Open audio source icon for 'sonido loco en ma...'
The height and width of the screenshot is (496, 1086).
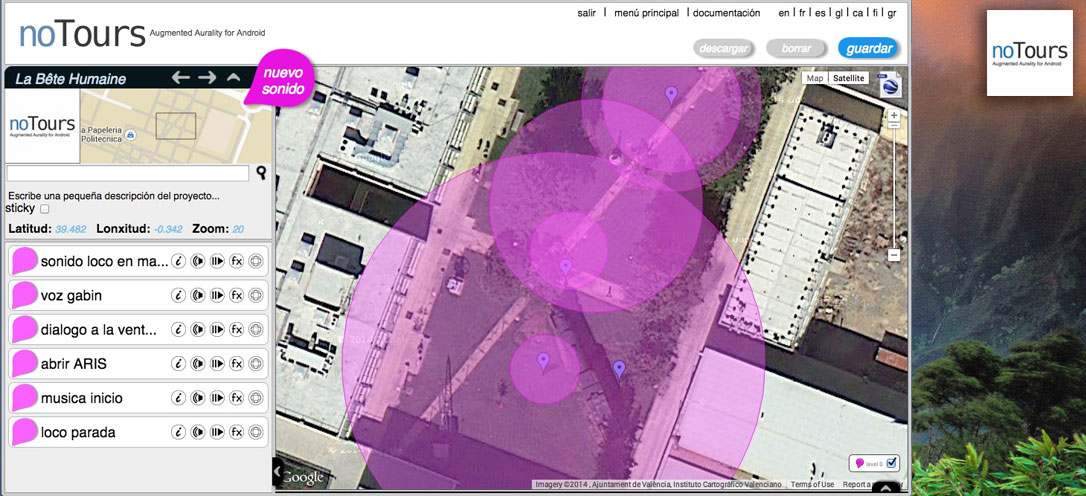[x=198, y=261]
